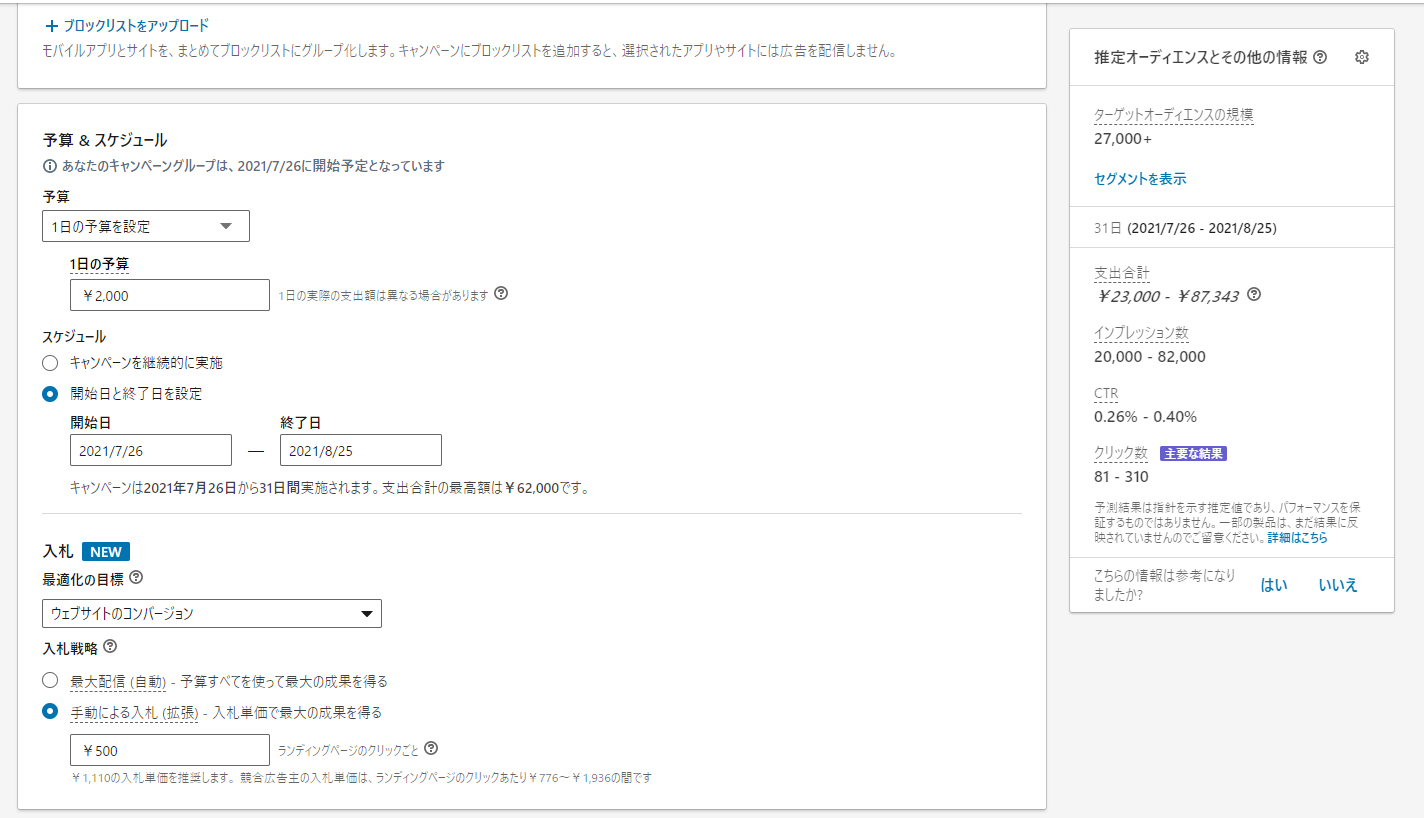Click はい feedback button
This screenshot has width=1424, height=818.
pyautogui.click(x=1274, y=585)
